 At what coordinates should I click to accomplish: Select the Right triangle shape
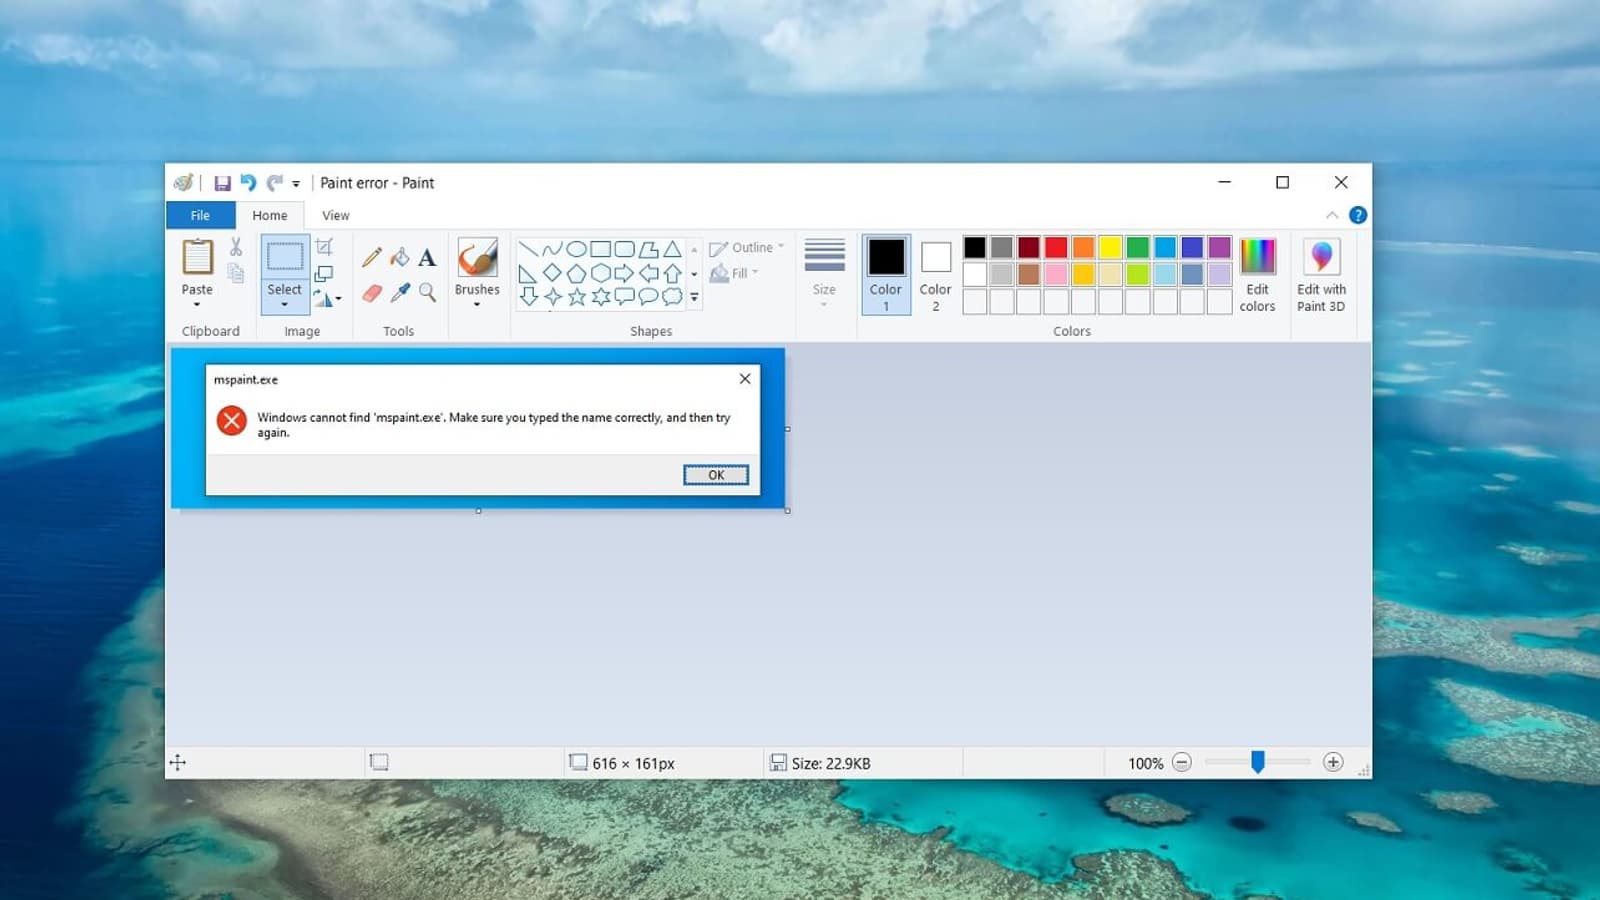[528, 273]
